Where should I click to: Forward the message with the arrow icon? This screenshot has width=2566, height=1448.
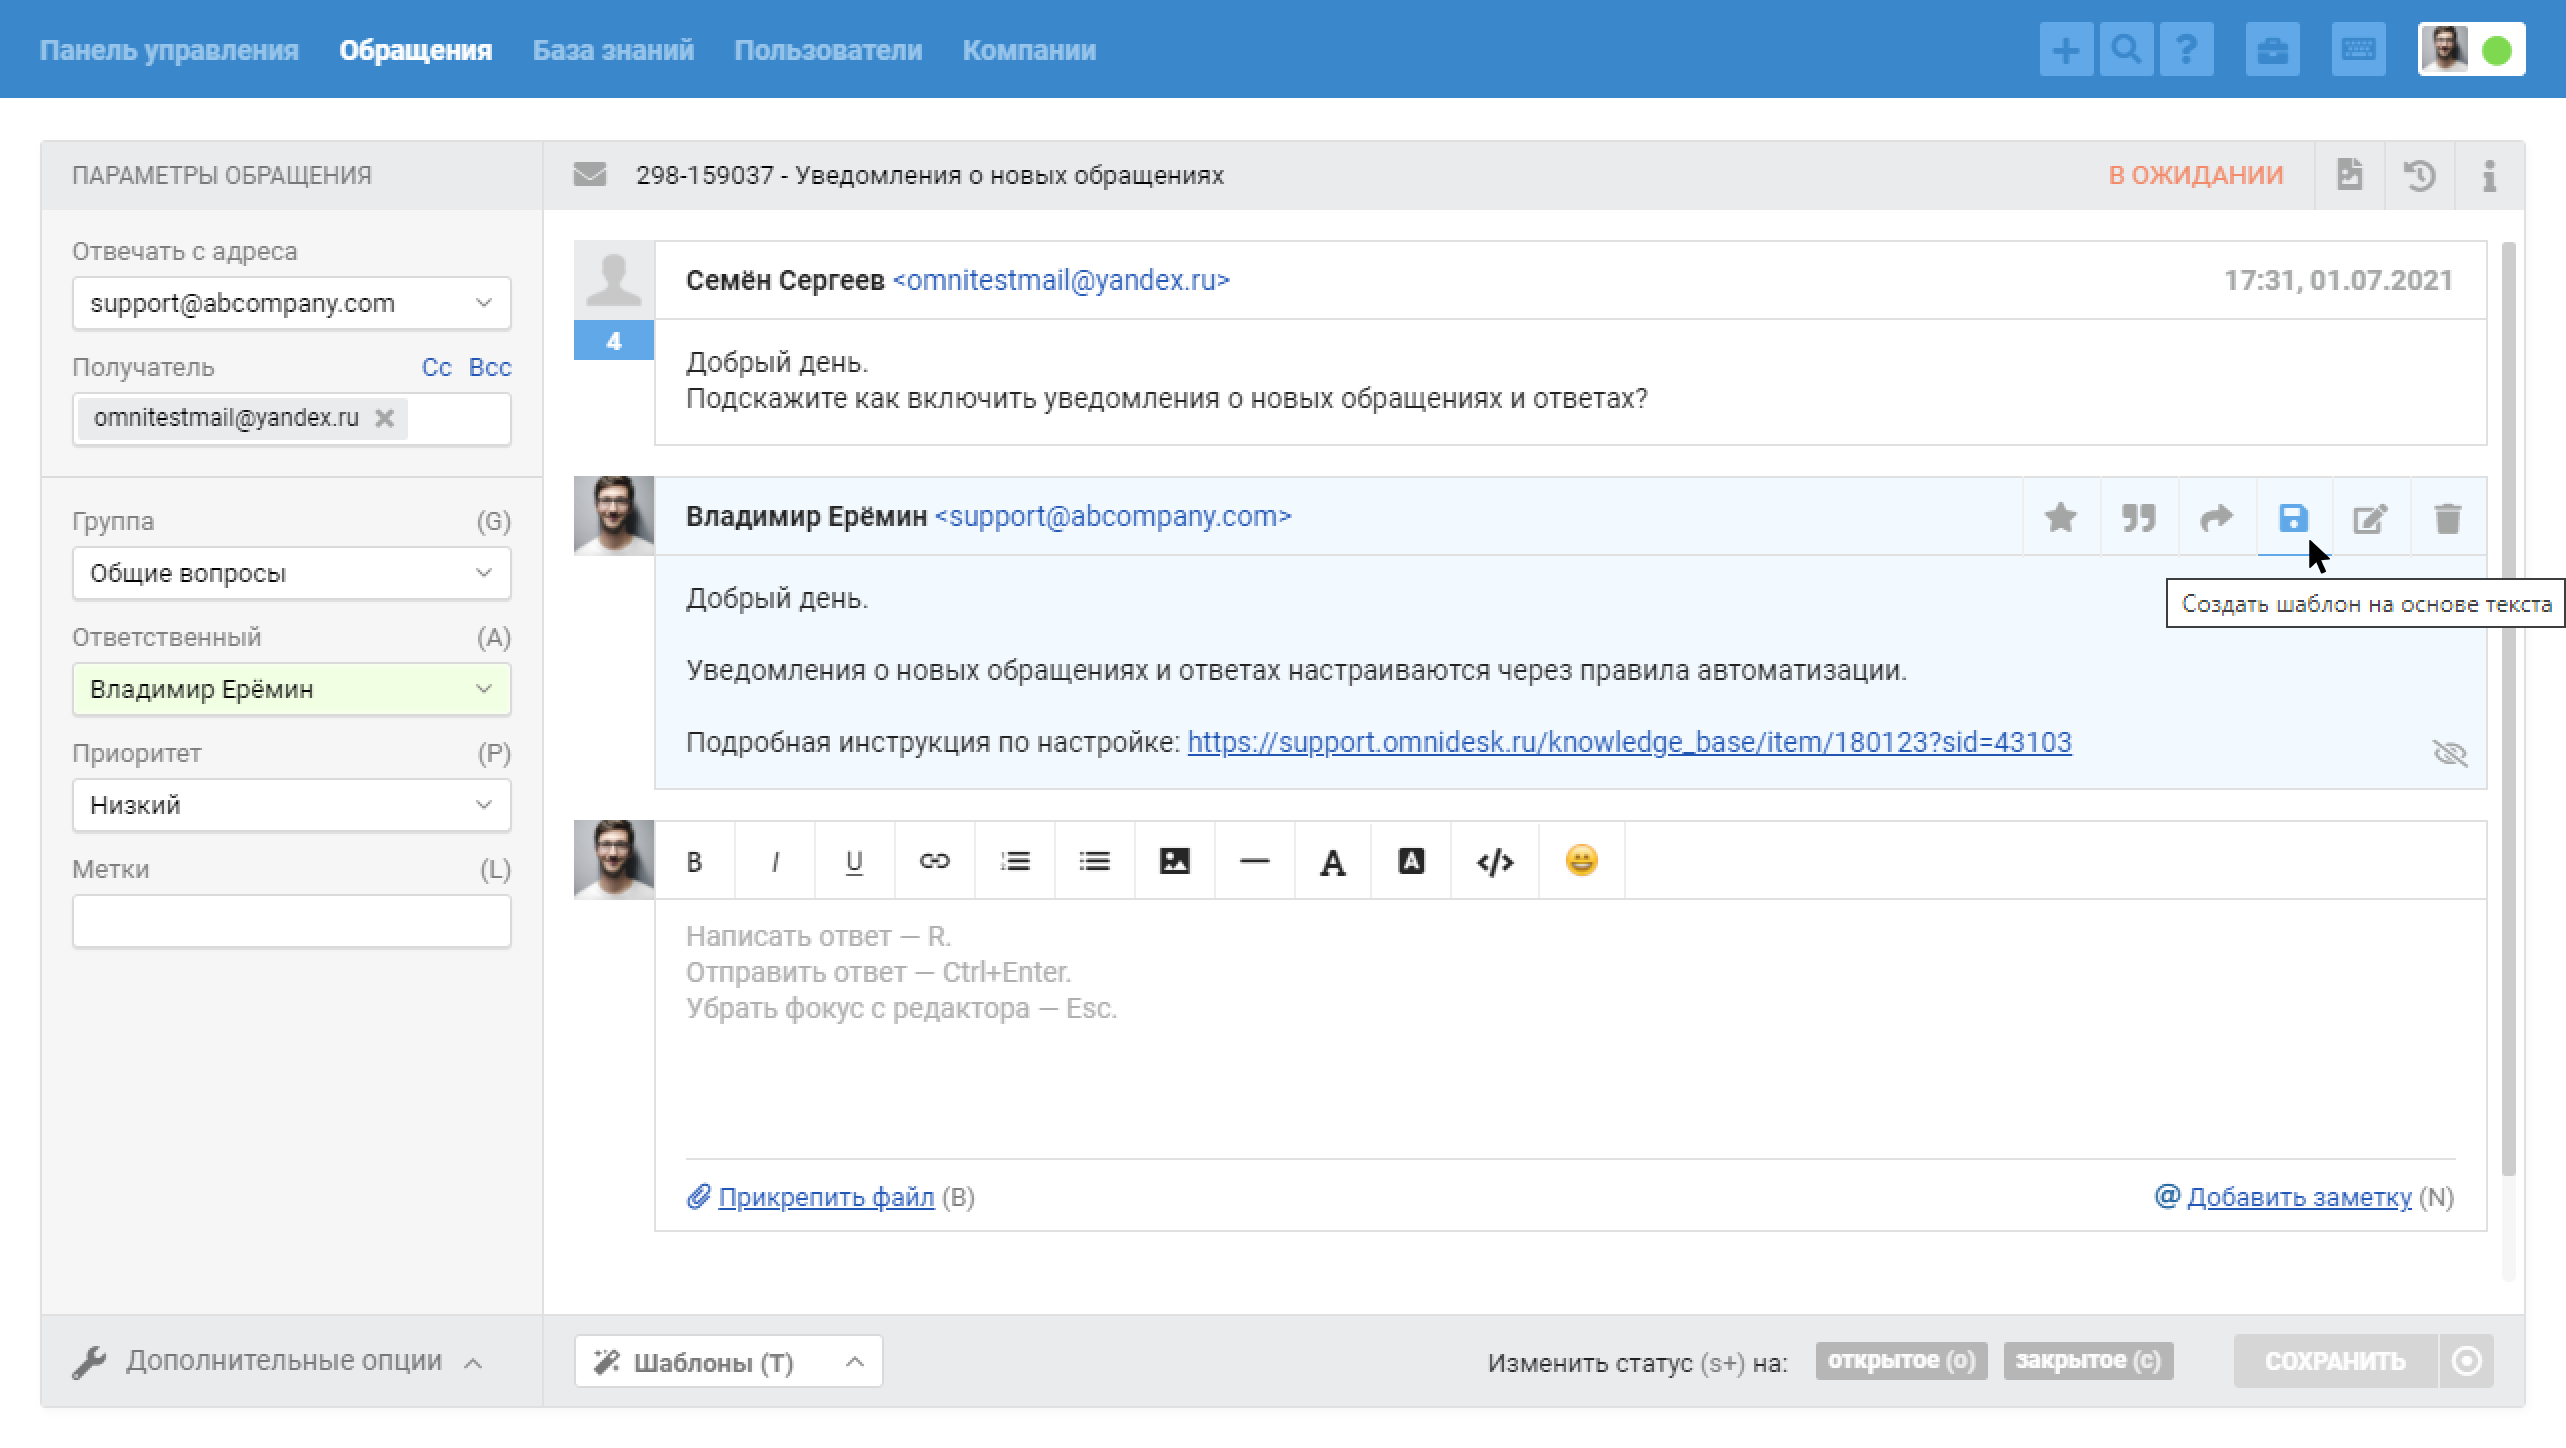coord(2216,518)
